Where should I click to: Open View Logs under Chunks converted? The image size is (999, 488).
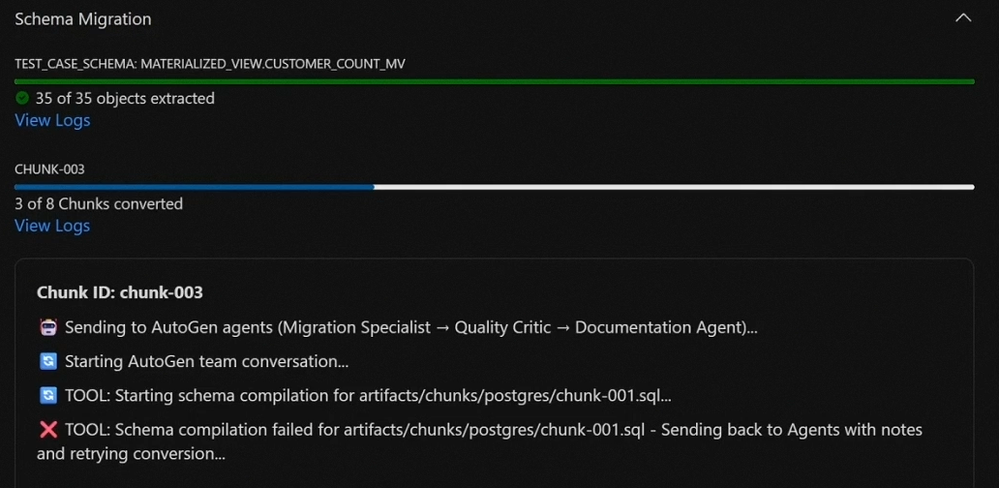click(52, 226)
